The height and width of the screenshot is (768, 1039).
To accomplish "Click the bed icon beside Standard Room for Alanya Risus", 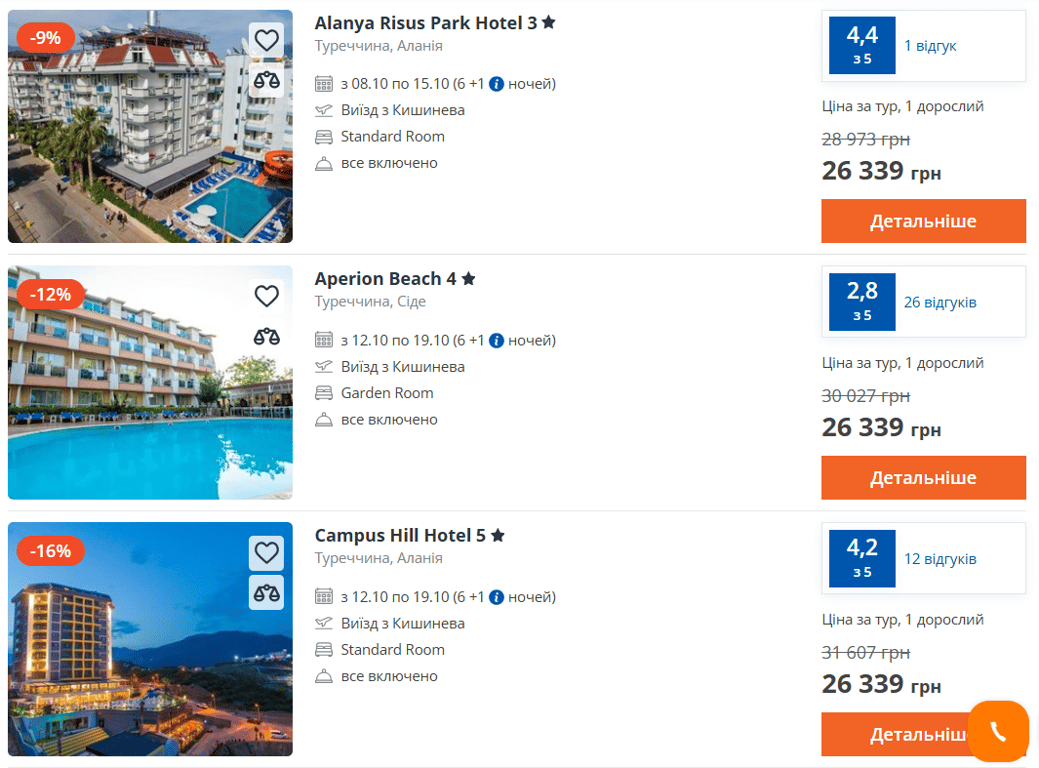I will pyautogui.click(x=324, y=136).
